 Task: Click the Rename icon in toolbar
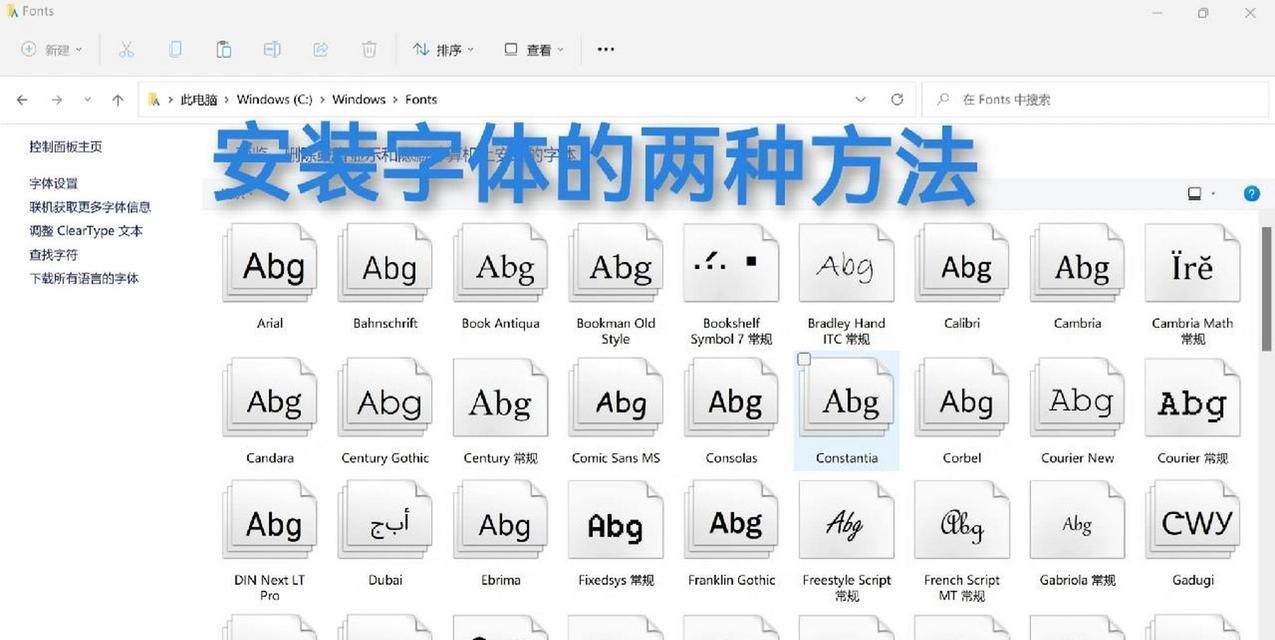tap(272, 49)
